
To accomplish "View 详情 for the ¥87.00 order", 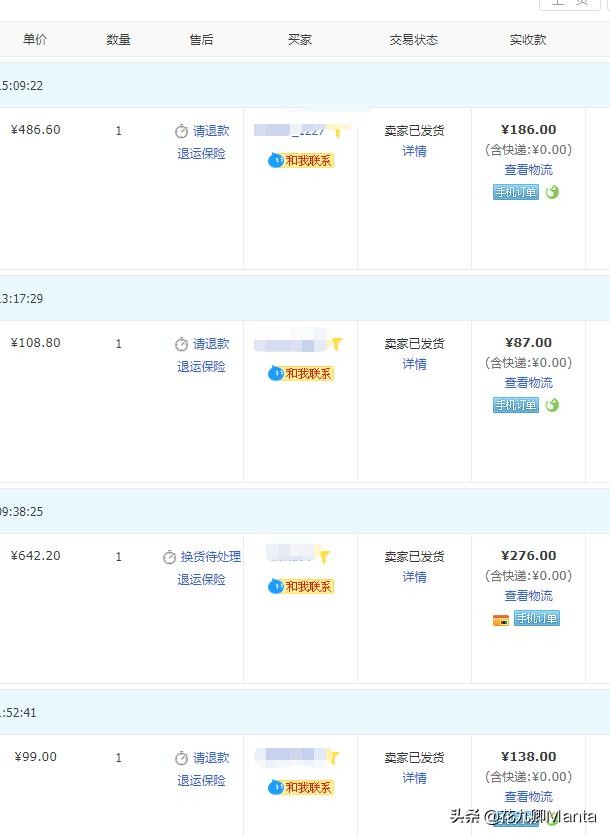I will tap(415, 364).
